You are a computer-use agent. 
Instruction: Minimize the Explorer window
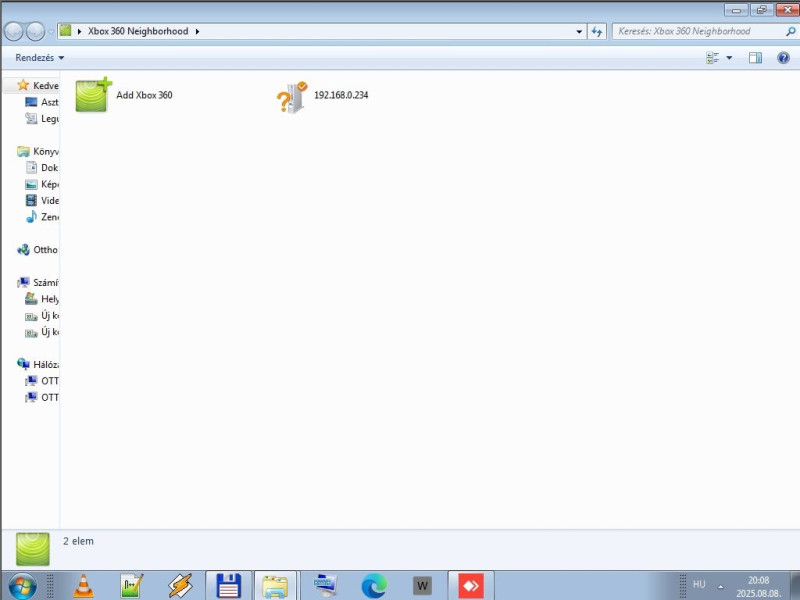[736, 10]
